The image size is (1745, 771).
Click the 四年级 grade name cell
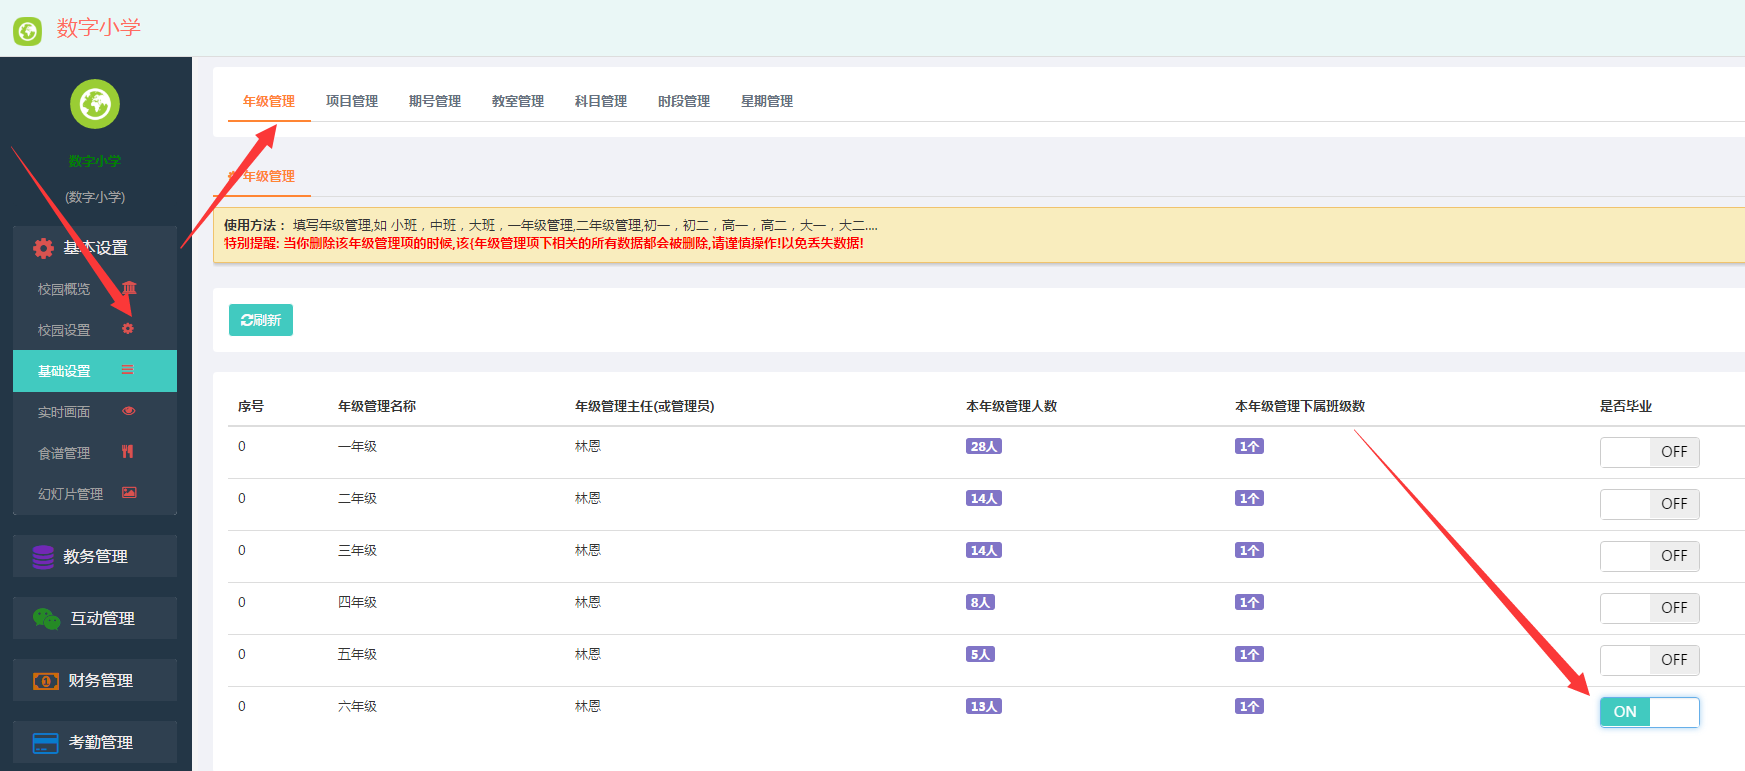click(x=357, y=602)
